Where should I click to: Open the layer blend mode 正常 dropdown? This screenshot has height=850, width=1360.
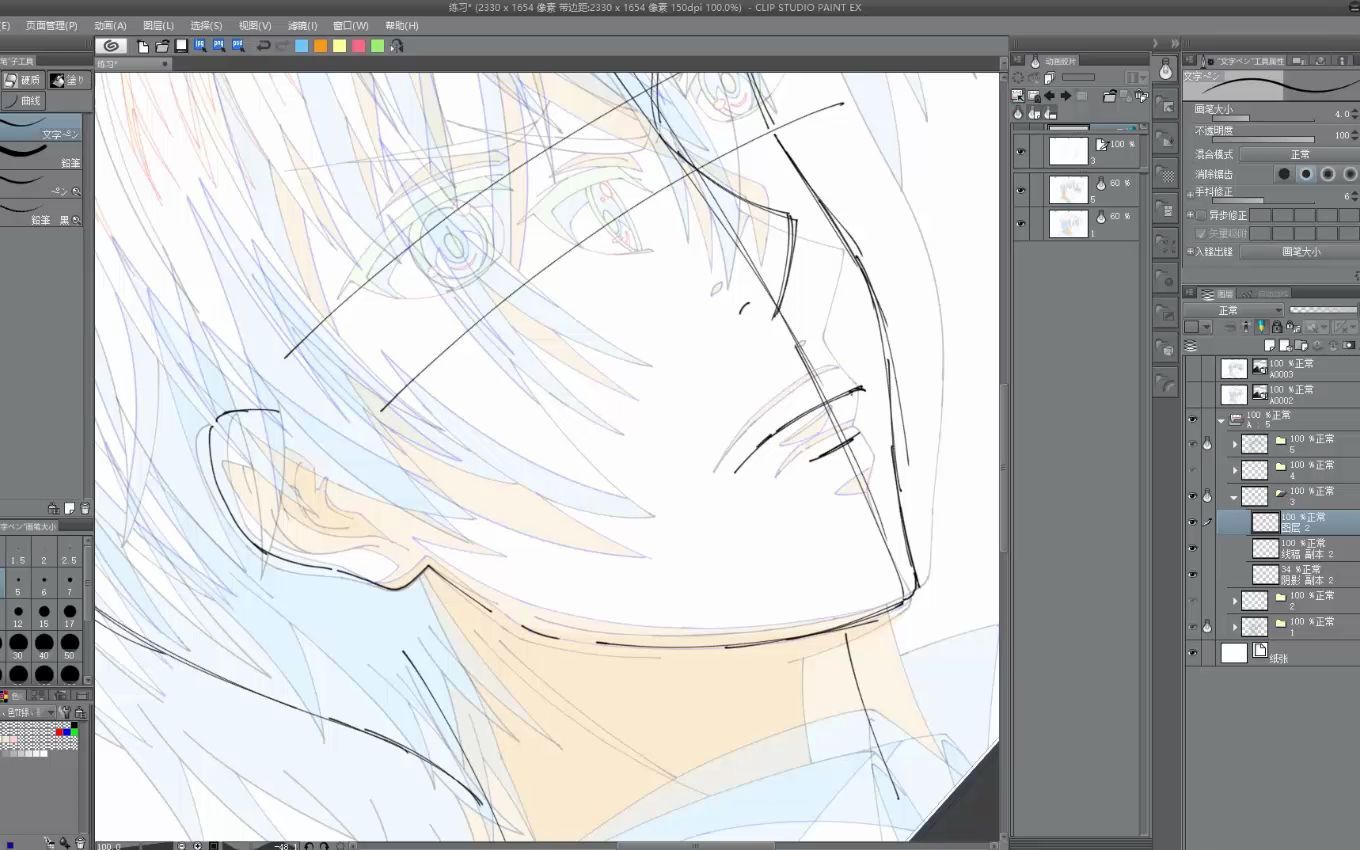[1235, 310]
